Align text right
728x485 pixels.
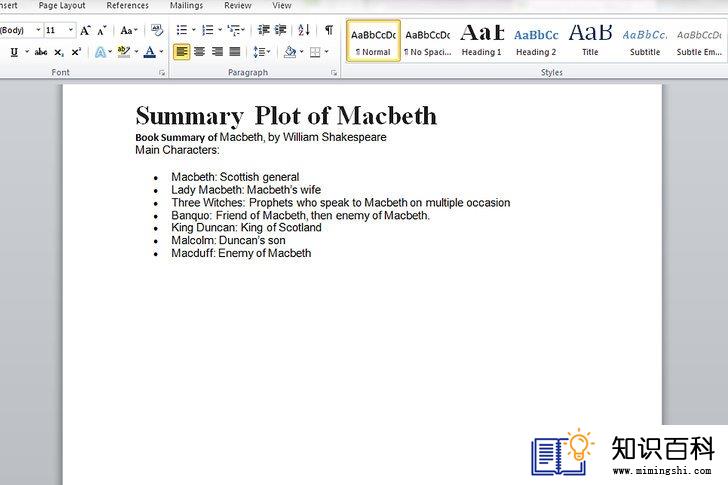click(x=217, y=52)
